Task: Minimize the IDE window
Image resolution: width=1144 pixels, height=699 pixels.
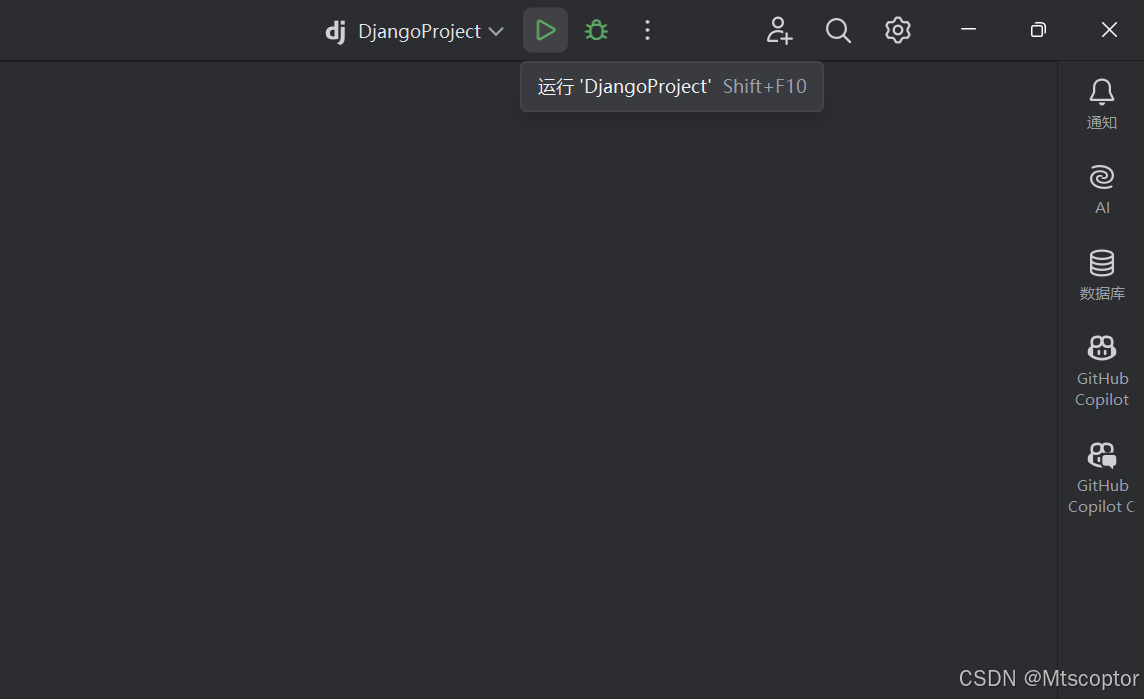Action: [968, 30]
